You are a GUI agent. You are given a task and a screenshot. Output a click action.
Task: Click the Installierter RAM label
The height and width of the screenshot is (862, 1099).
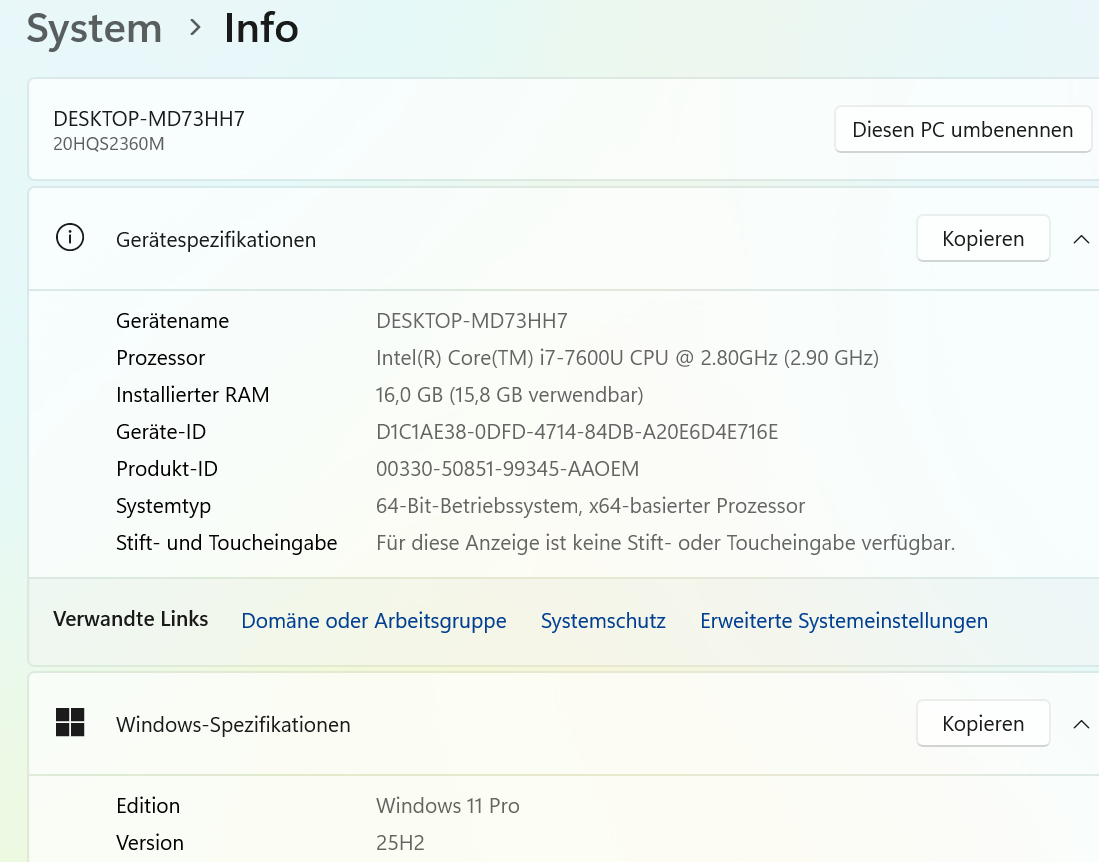click(193, 395)
